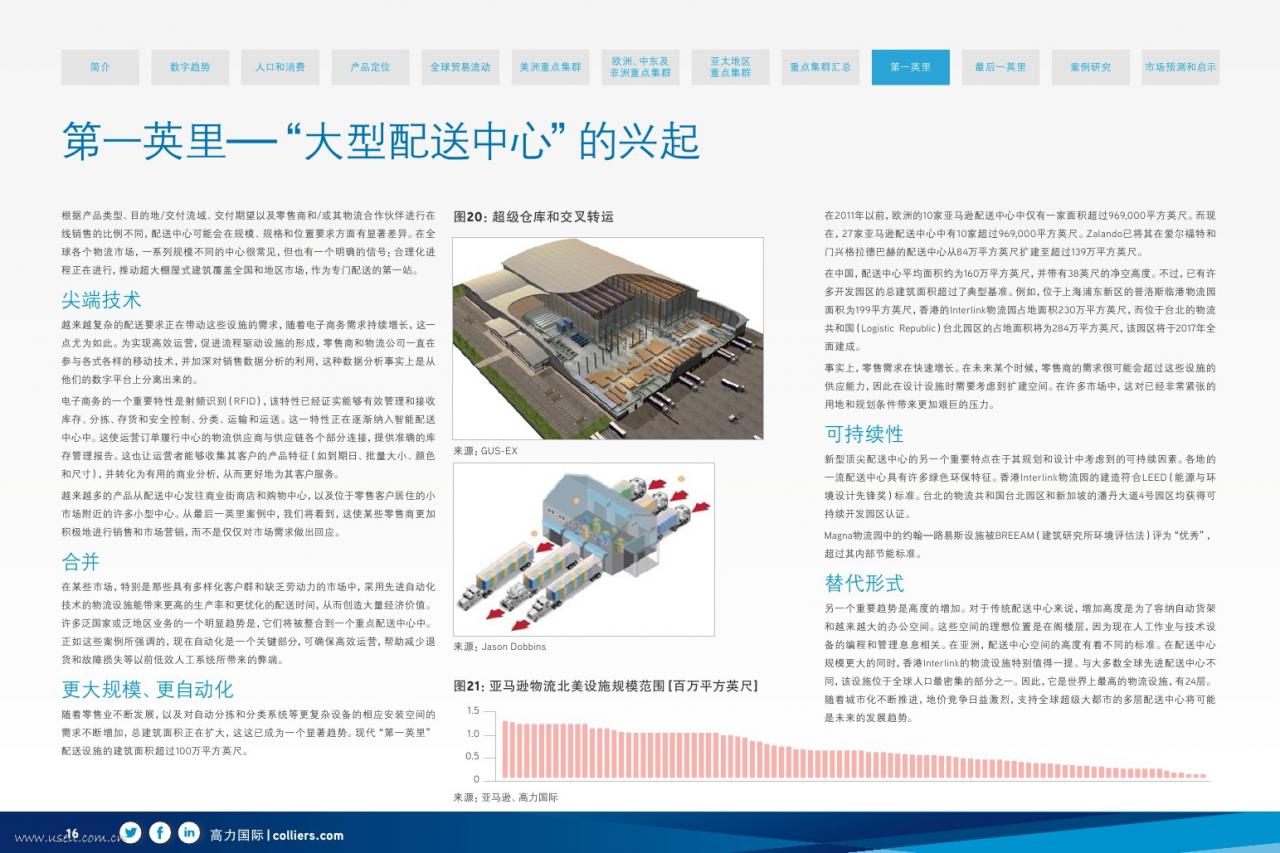The width and height of the screenshot is (1280, 853).
Task: Click the page title 第一英里 heading
Action: [380, 141]
